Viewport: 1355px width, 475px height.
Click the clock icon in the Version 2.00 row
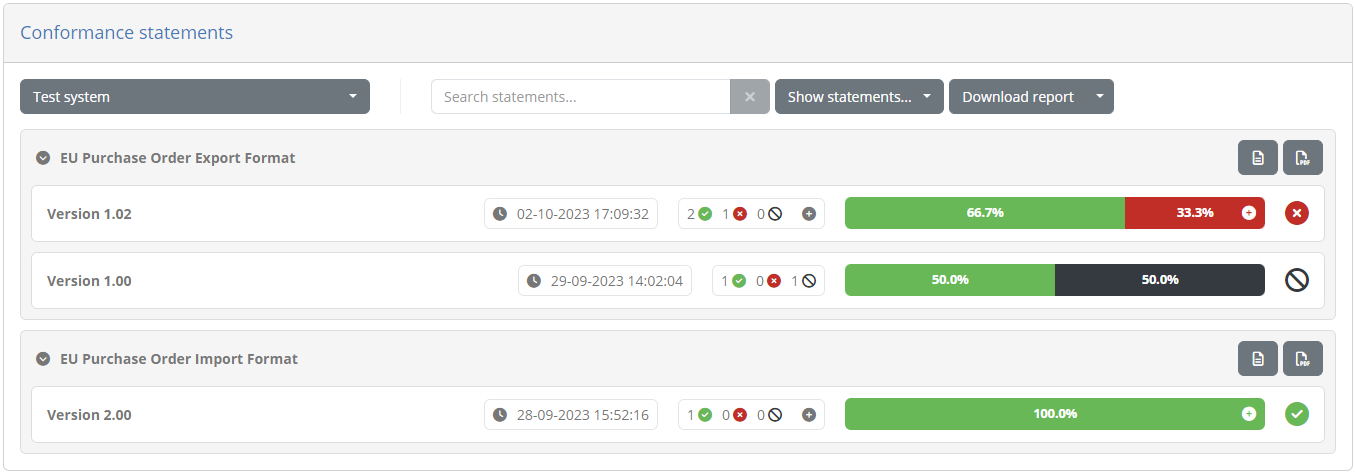tap(500, 415)
